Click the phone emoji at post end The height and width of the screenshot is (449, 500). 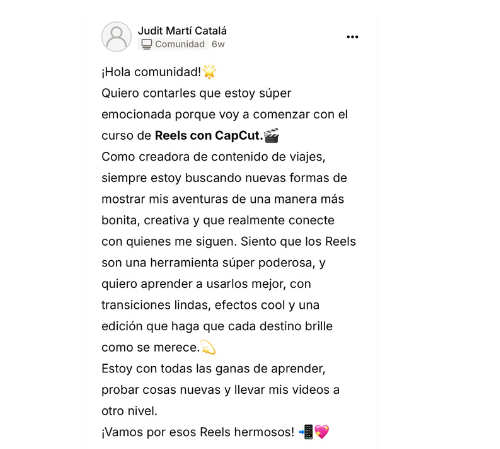click(x=306, y=432)
